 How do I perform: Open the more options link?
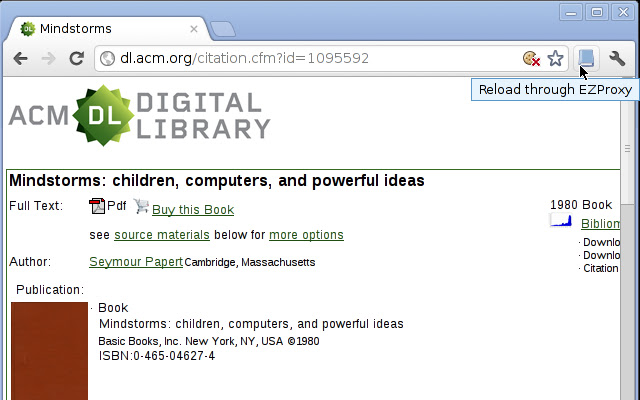coord(306,235)
